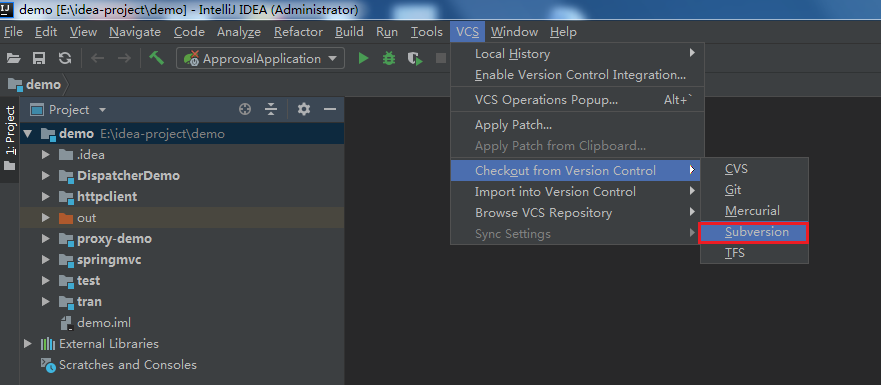Run ApprovalApplication with green play icon
Viewport: 881px width, 385px height.
364,58
